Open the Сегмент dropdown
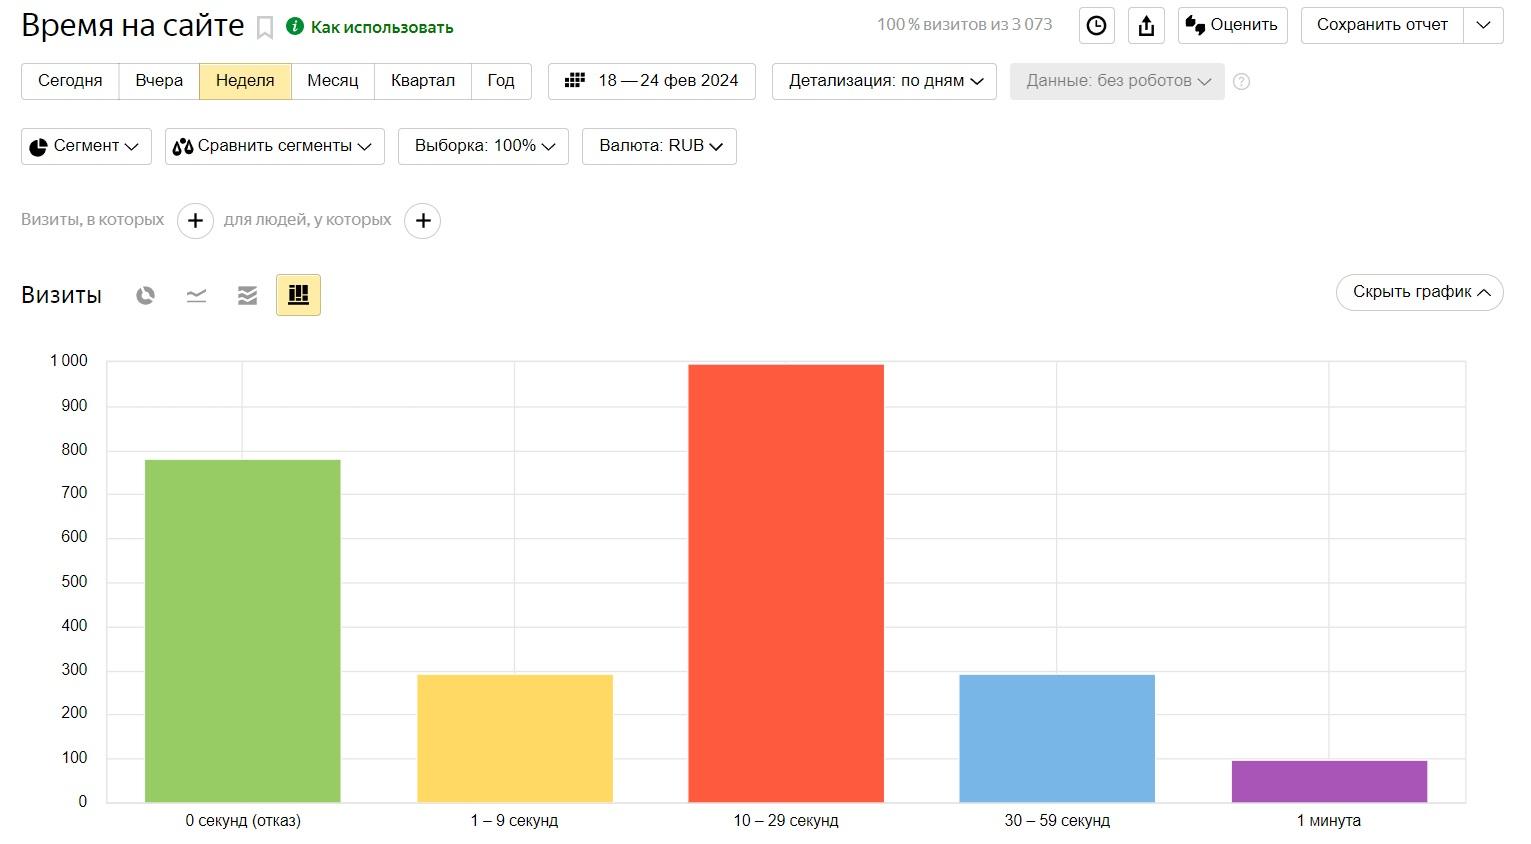 pos(86,146)
